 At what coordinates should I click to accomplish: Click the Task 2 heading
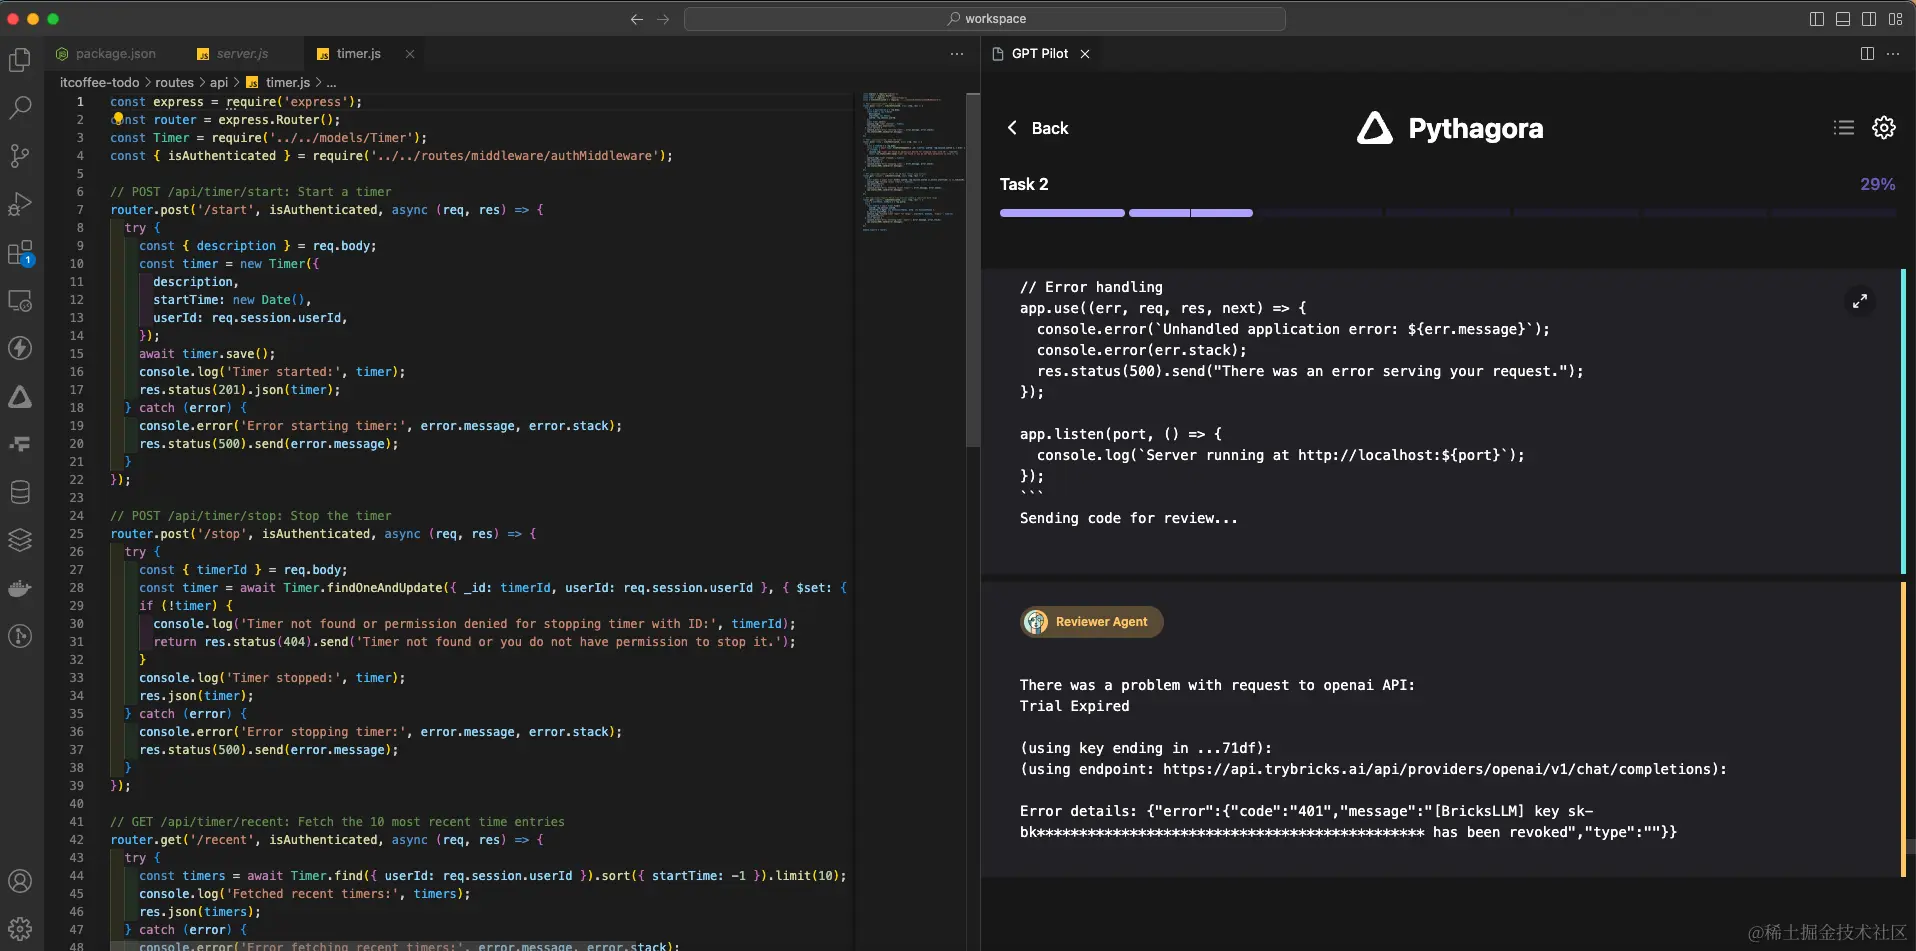[1024, 184]
